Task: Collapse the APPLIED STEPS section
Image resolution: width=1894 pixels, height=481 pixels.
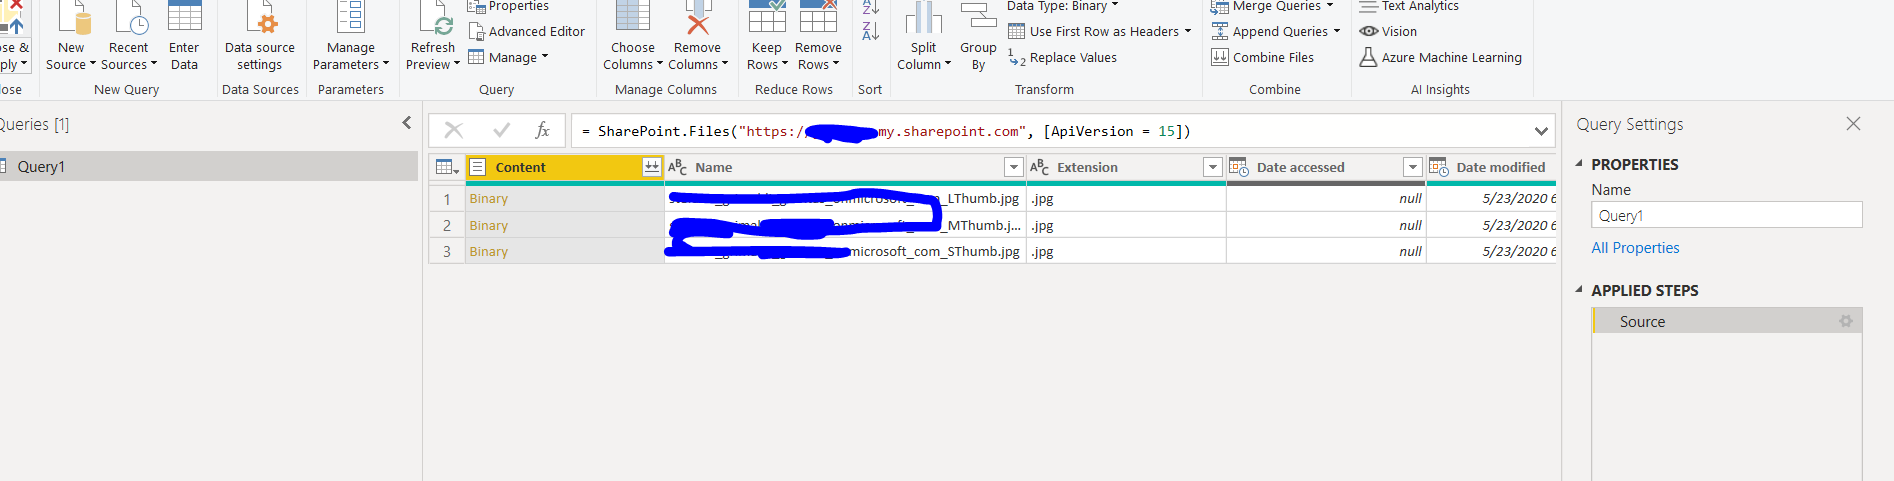Action: tap(1580, 290)
